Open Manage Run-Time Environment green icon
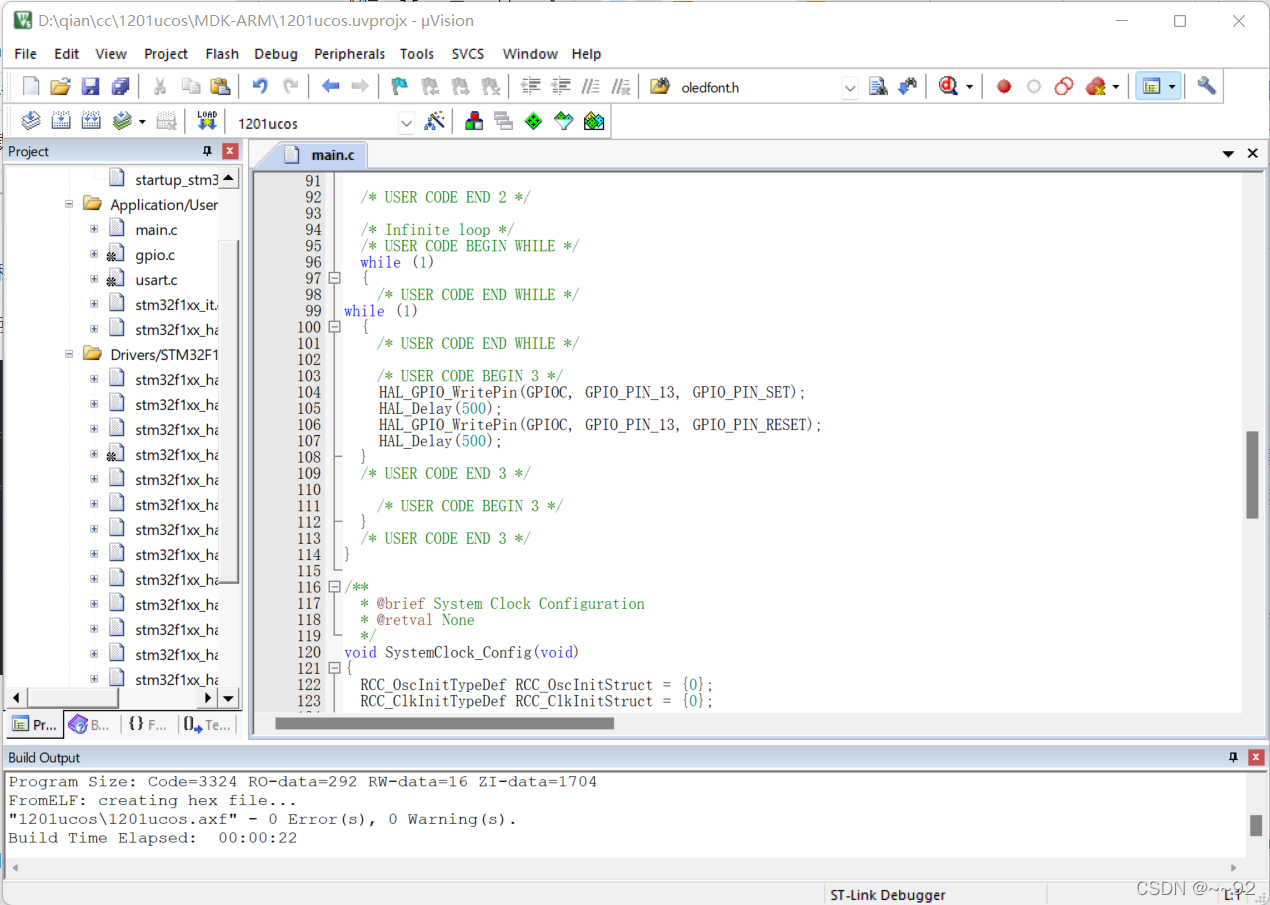The image size is (1270, 905). 534,121
